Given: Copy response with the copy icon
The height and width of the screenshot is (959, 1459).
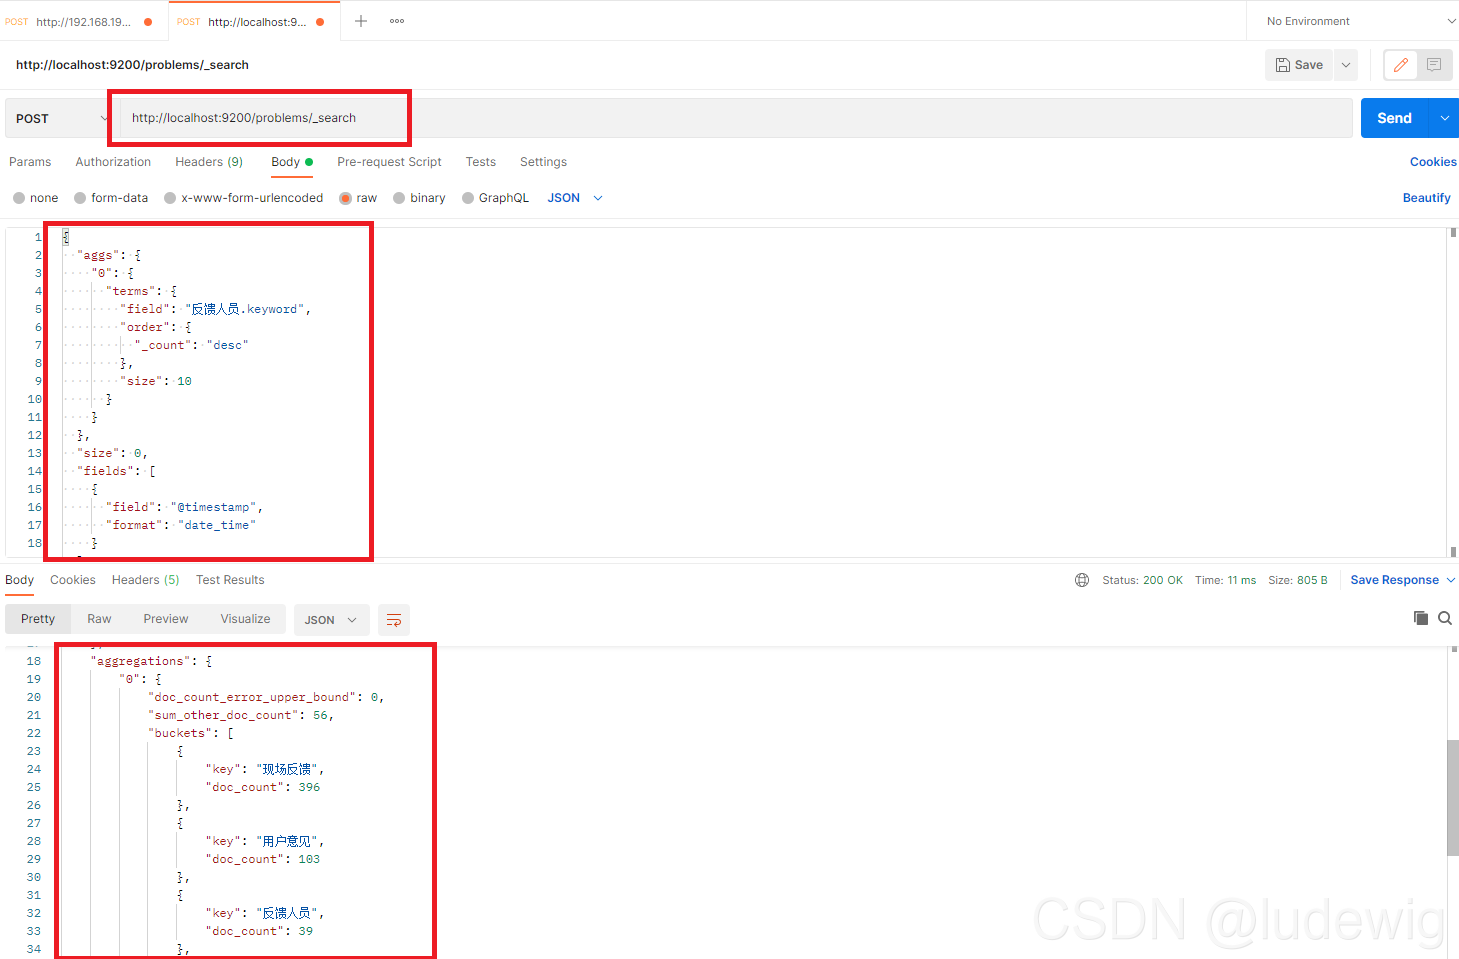Looking at the screenshot, I should point(1420,618).
